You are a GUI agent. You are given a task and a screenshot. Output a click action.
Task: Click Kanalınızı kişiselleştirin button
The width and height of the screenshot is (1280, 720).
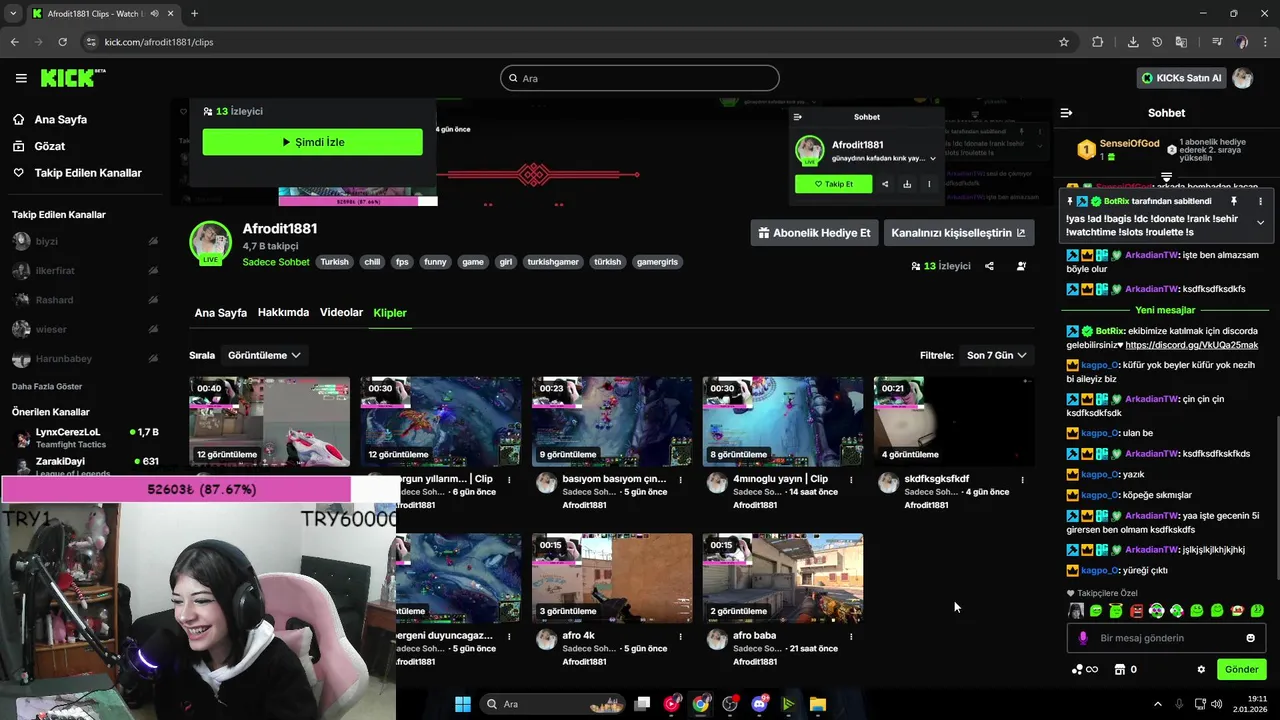(958, 233)
